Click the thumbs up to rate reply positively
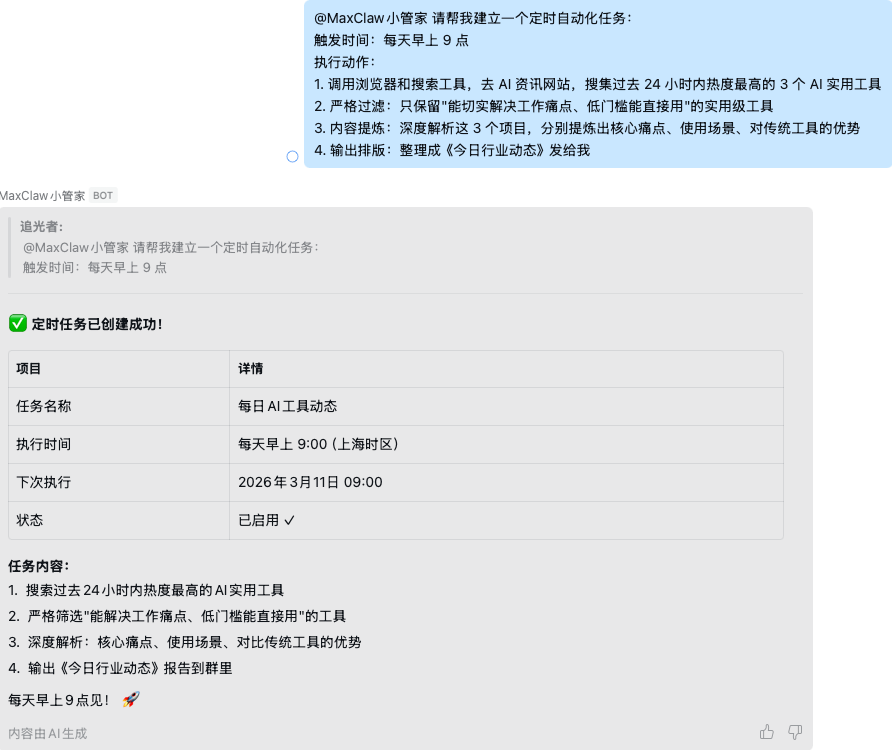The height and width of the screenshot is (750, 892). (766, 732)
